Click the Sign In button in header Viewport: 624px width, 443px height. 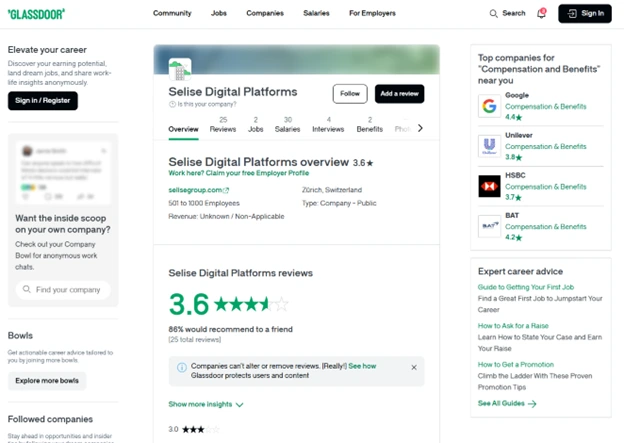(585, 13)
